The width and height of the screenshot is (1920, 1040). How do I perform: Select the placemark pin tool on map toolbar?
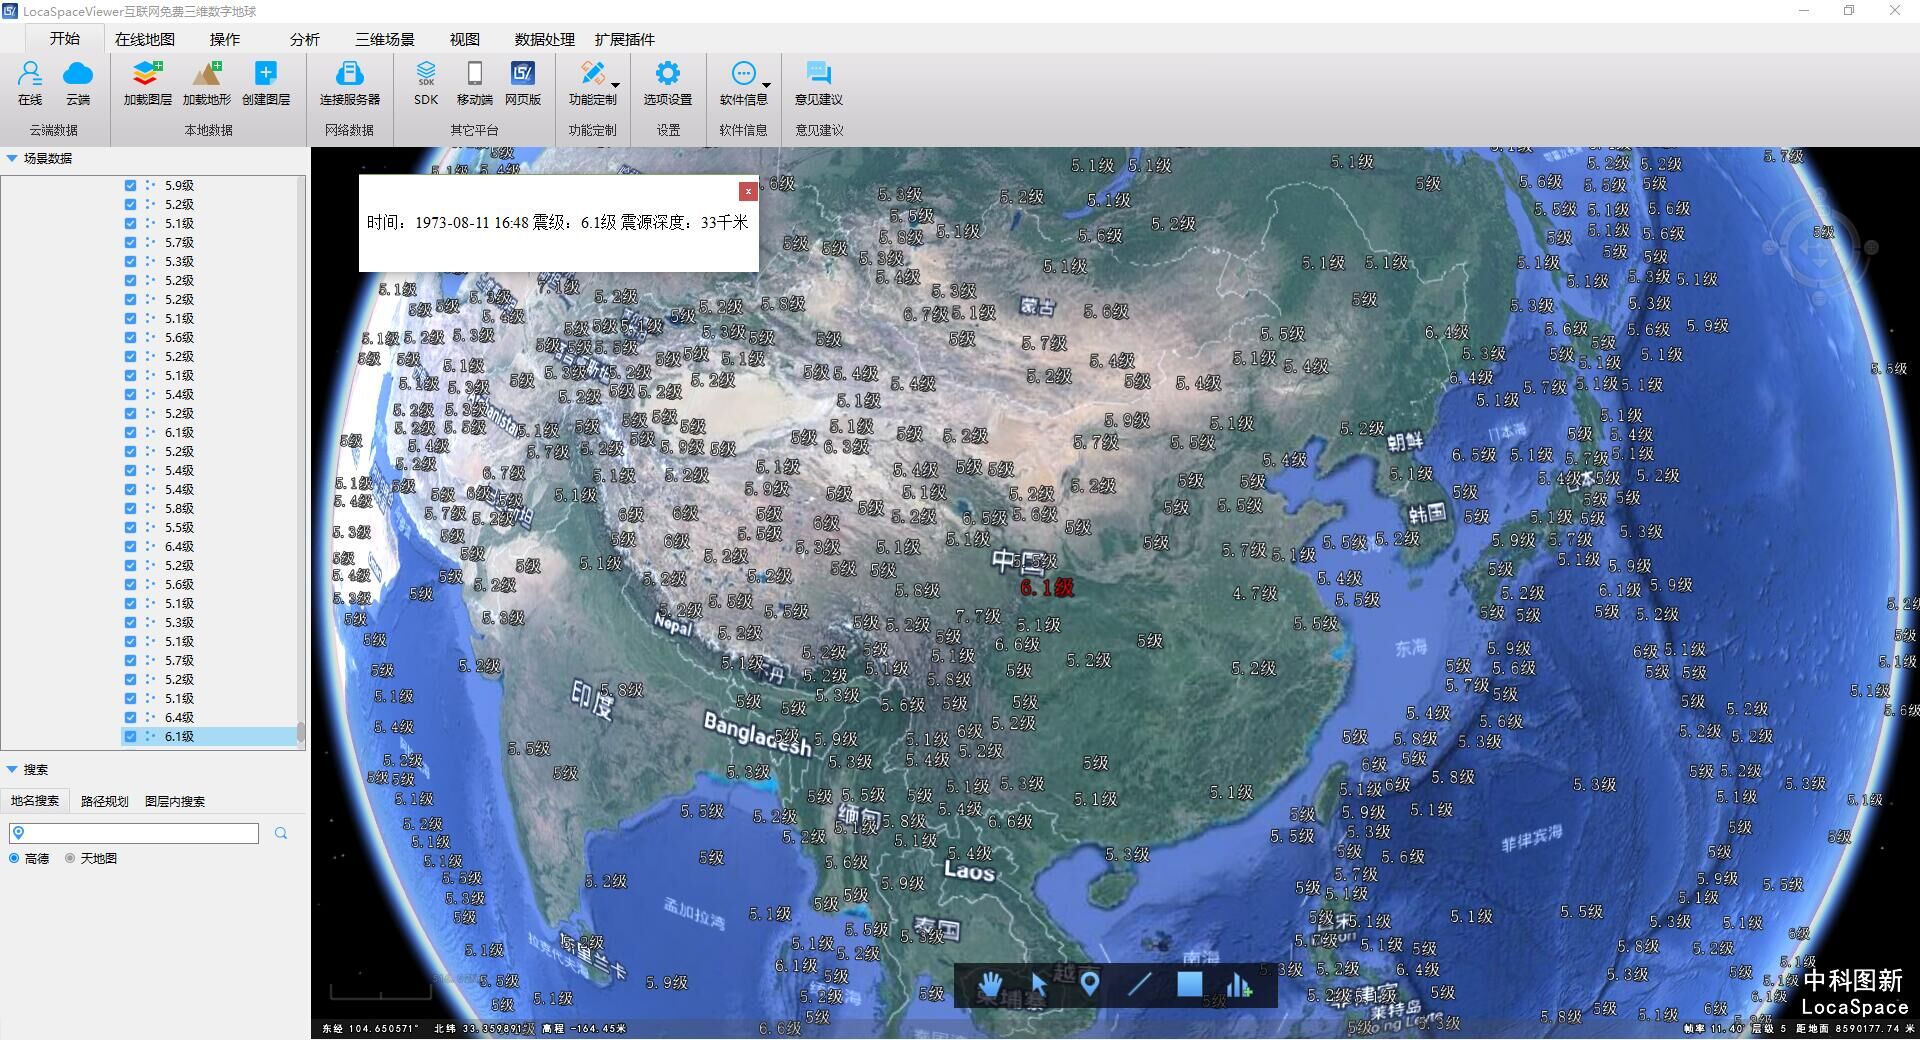point(1090,985)
